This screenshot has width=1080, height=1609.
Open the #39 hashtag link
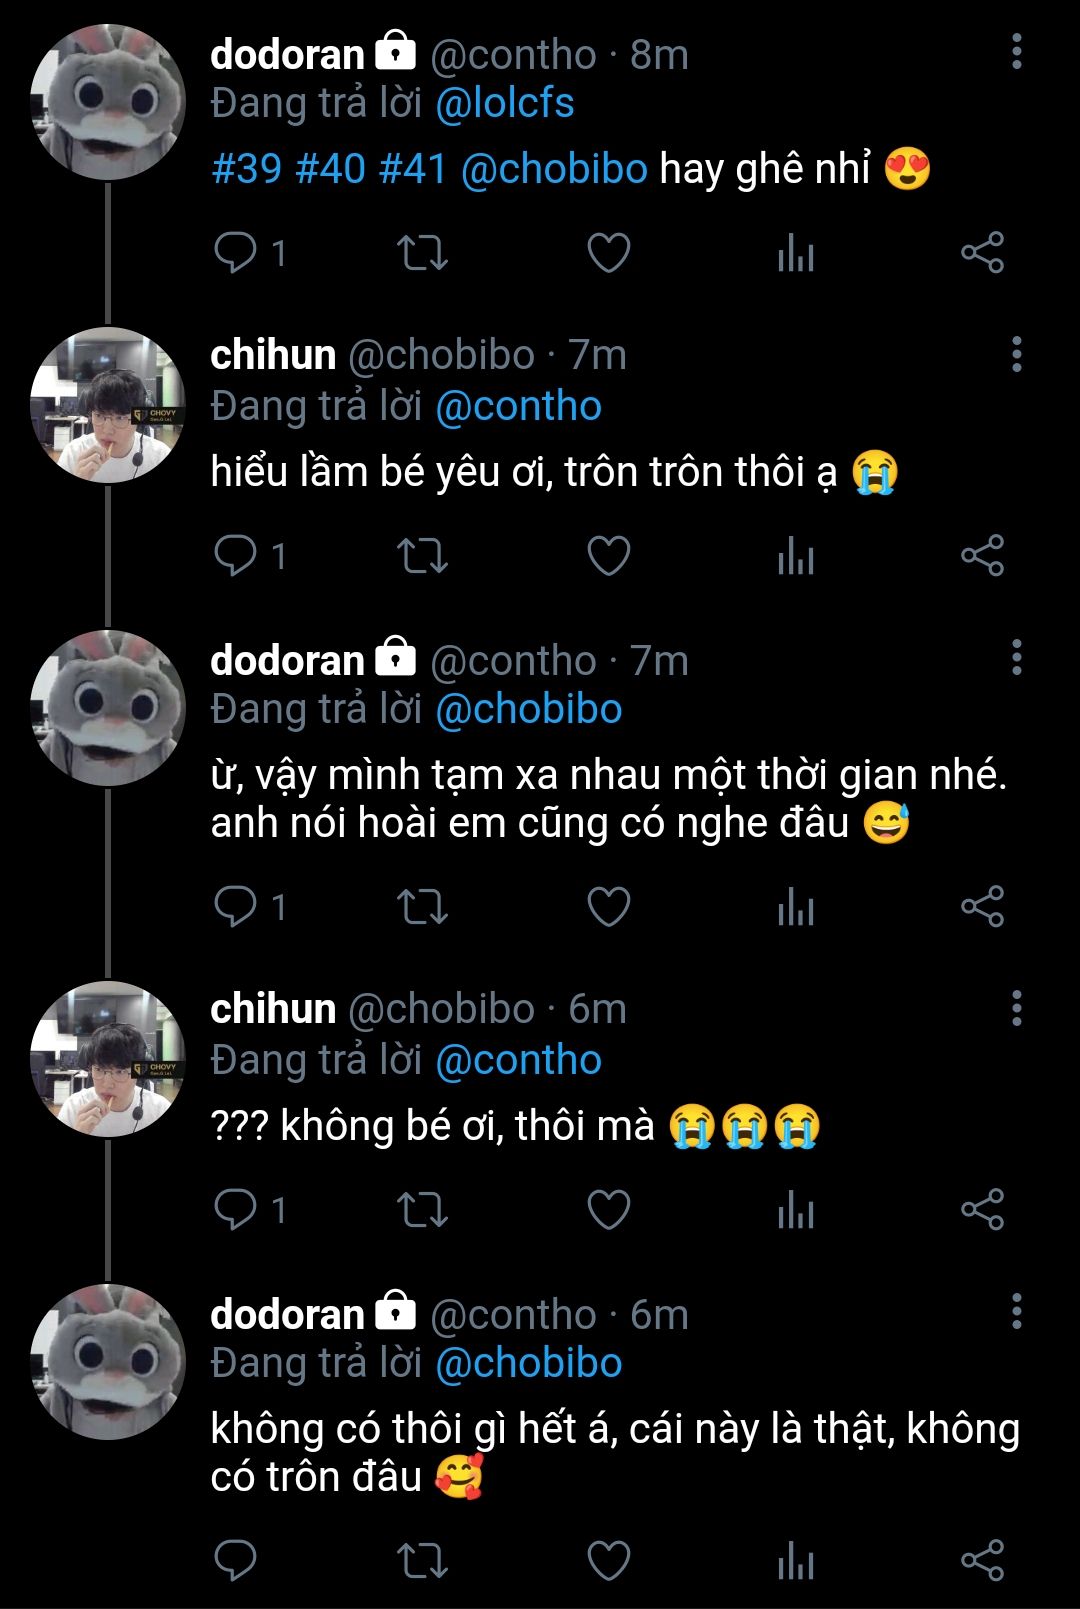pyautogui.click(x=247, y=169)
